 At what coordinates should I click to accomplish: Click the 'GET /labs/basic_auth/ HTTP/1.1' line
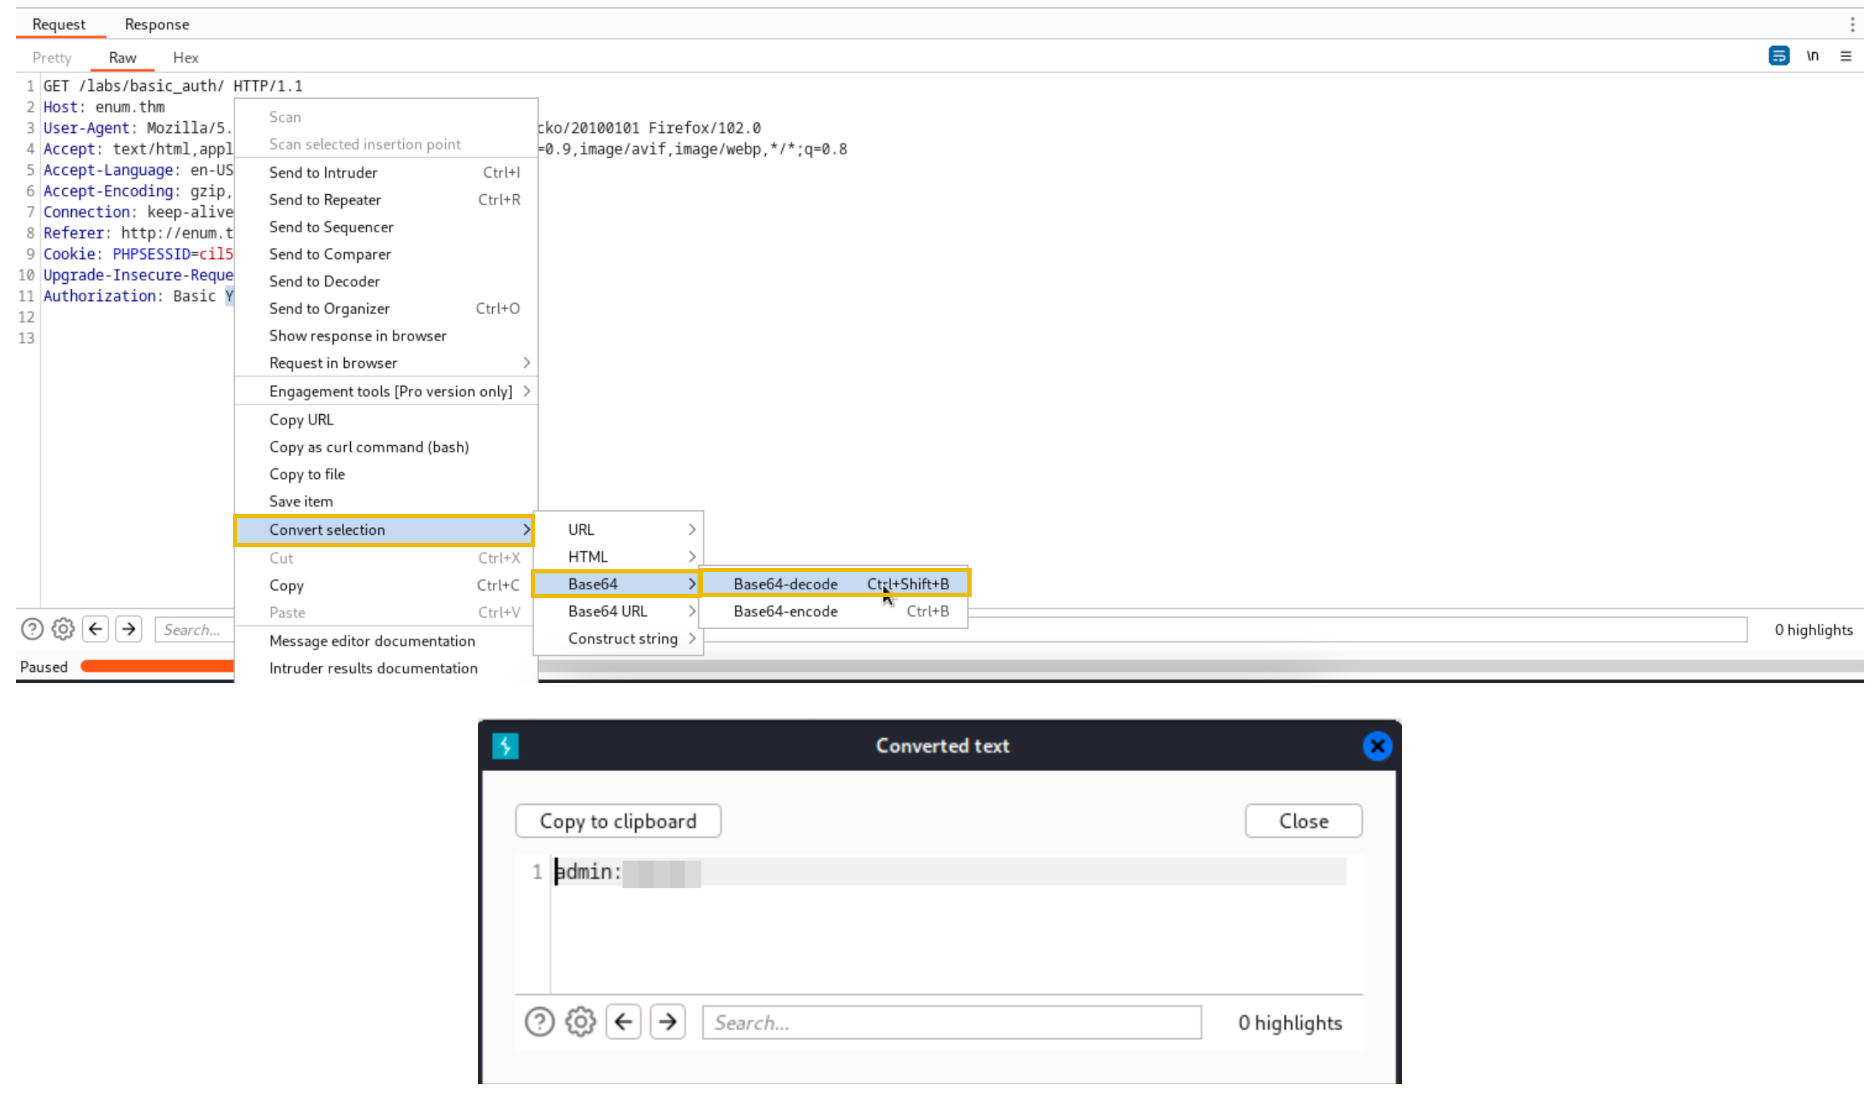coord(173,86)
